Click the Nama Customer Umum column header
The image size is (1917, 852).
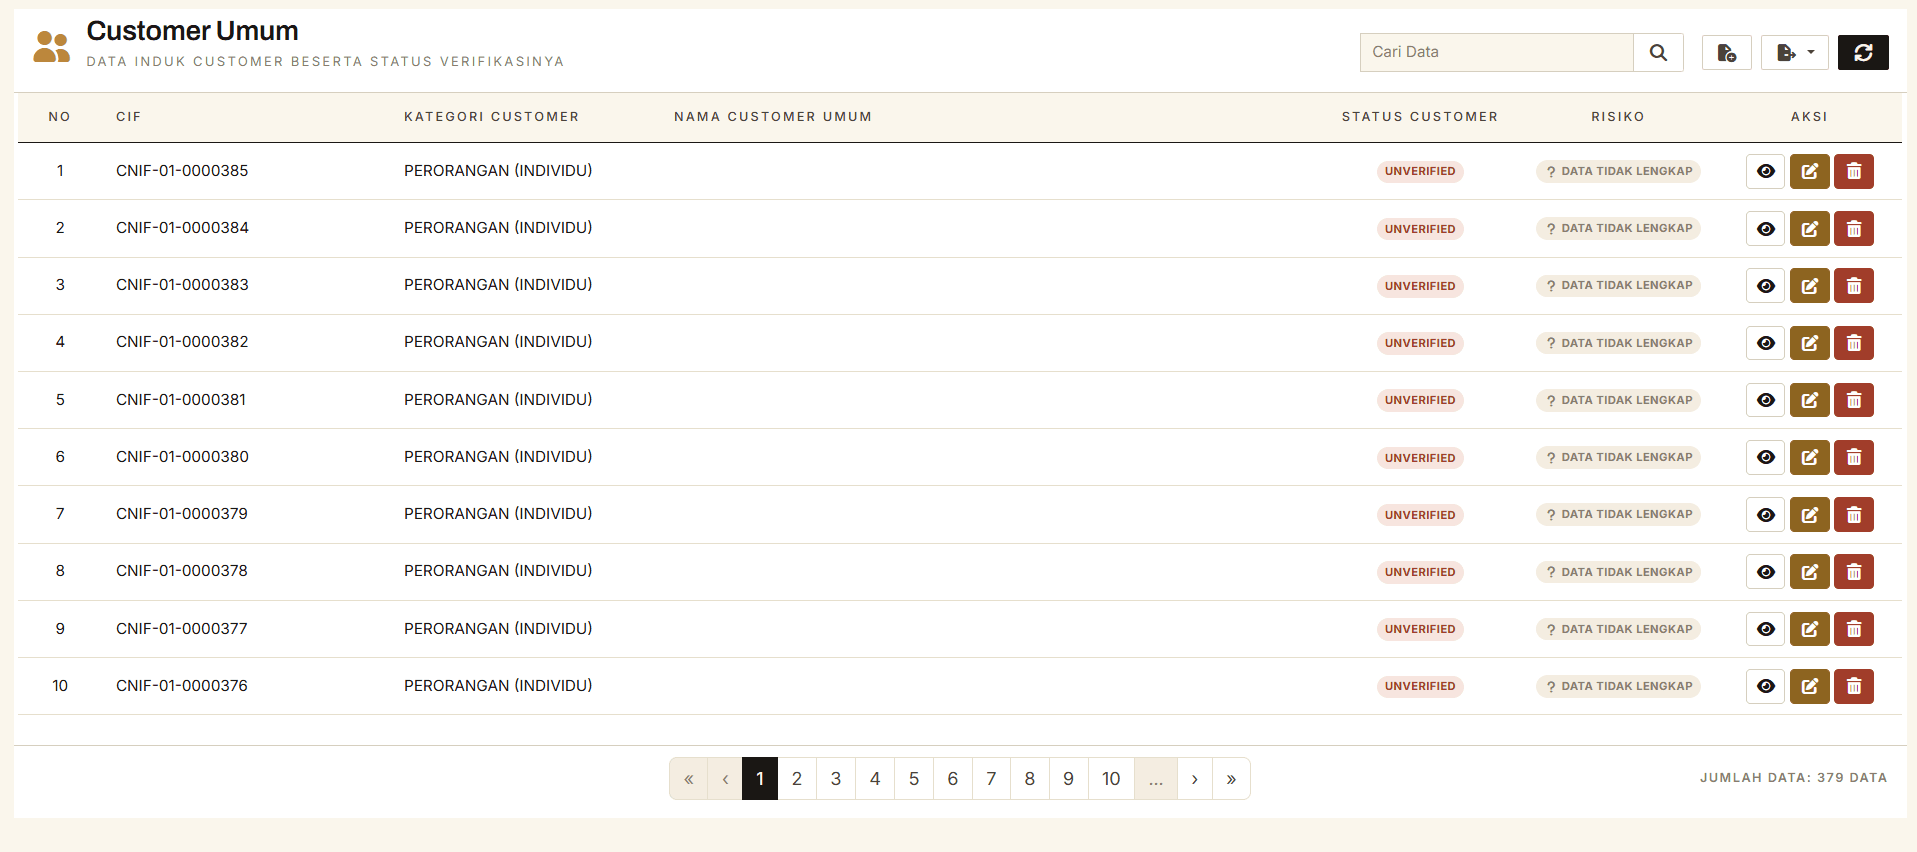[773, 117]
